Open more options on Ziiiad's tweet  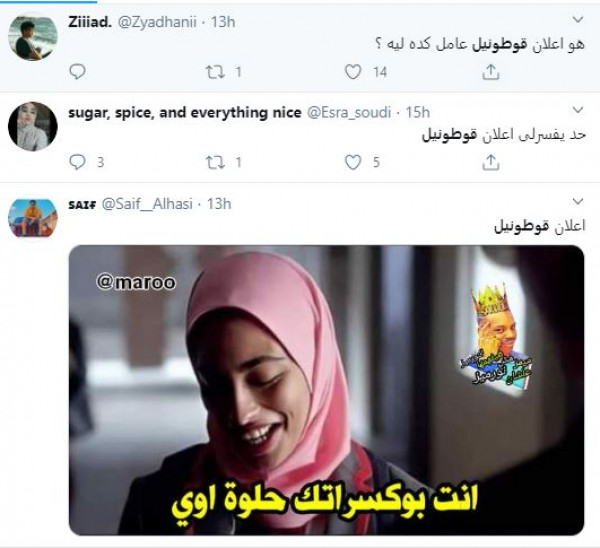pyautogui.click(x=577, y=19)
